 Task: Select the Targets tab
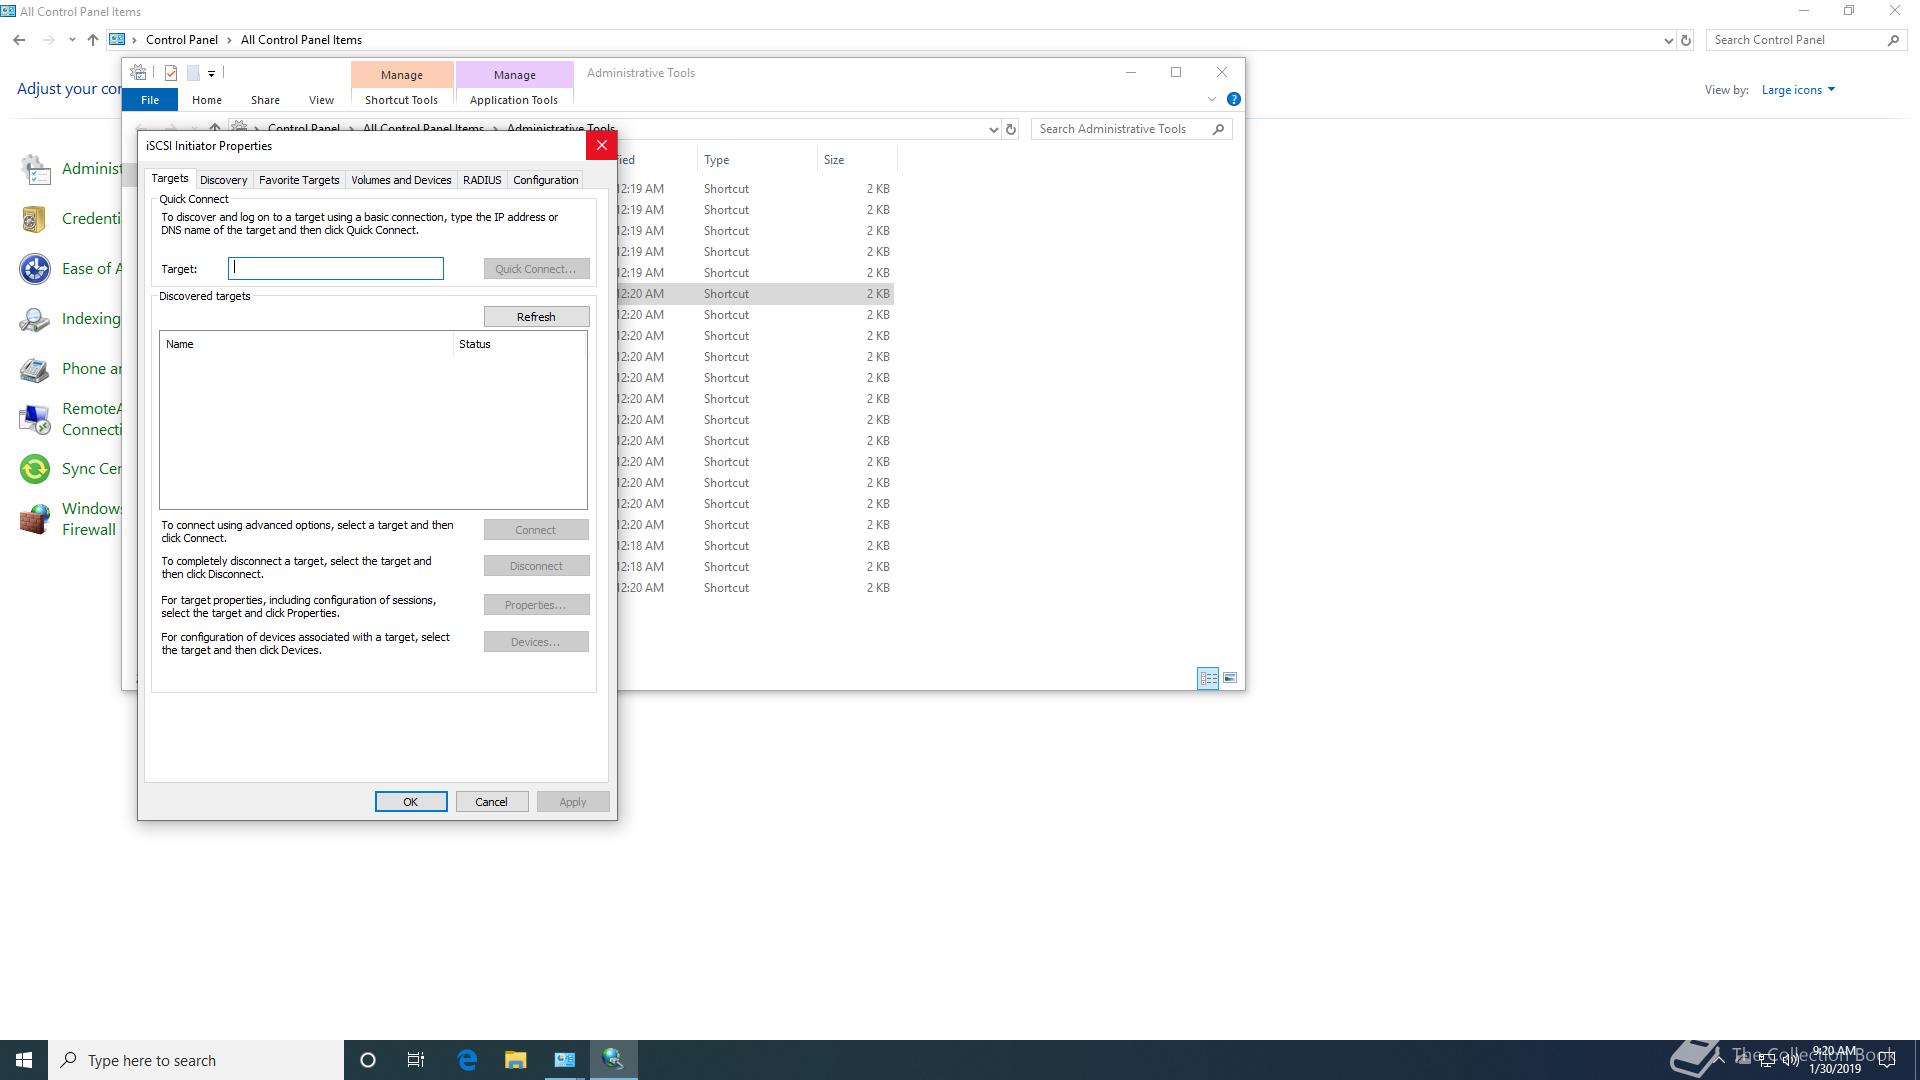click(x=170, y=178)
